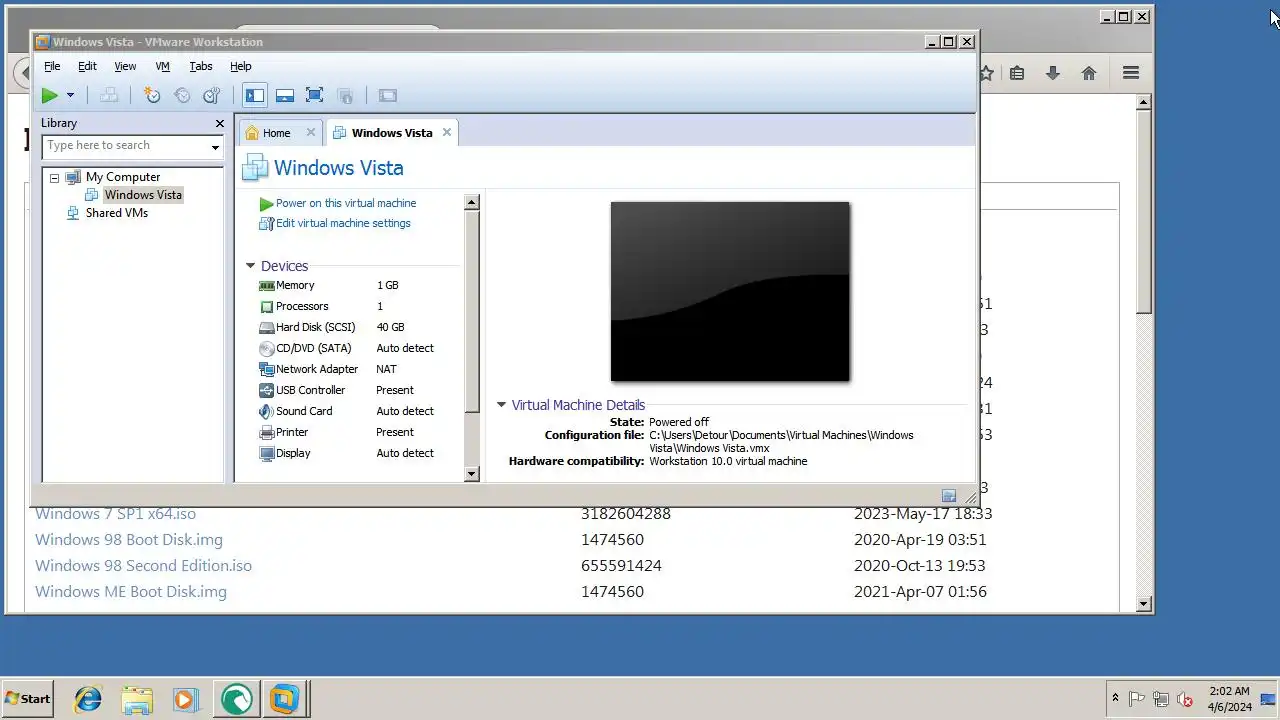Close the Home tab

click(x=311, y=132)
